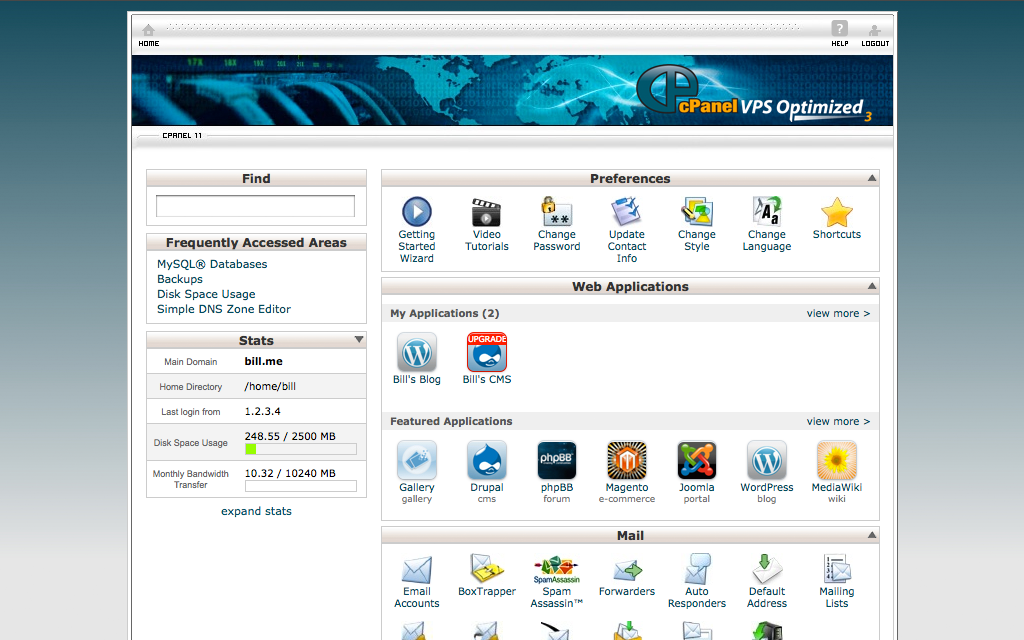Click the 248.55 / 2500 MB value
Image resolution: width=1024 pixels, height=640 pixels.
(290, 436)
